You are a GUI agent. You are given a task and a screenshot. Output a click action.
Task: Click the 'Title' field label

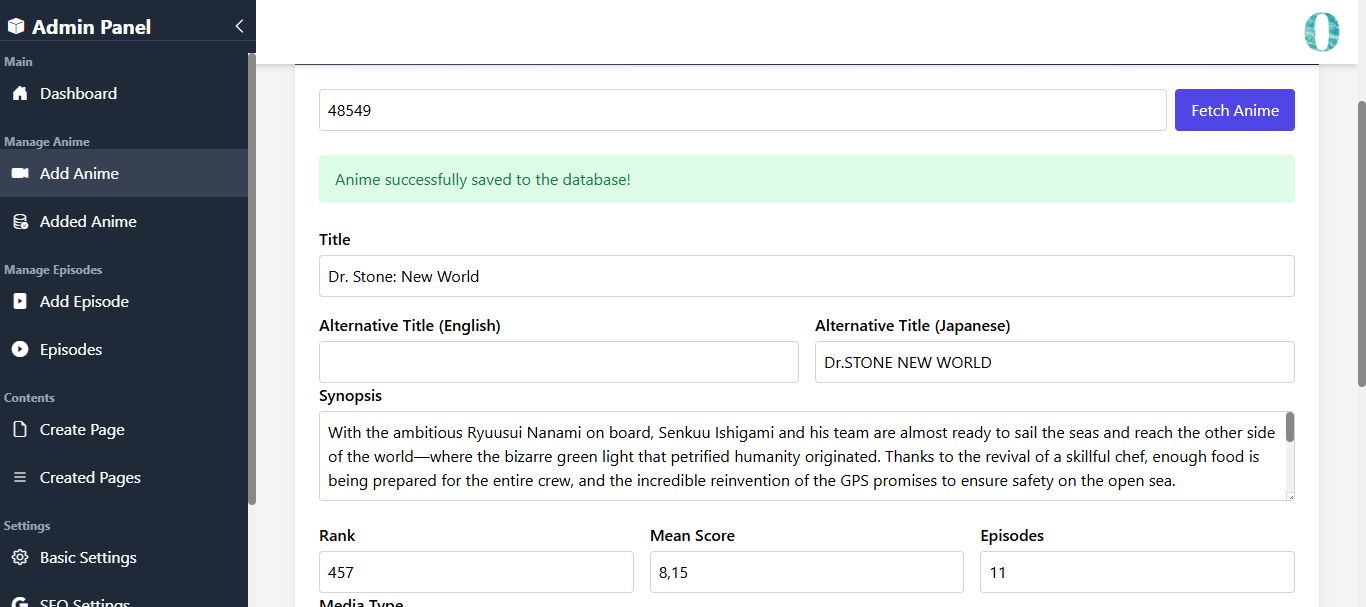coord(335,240)
